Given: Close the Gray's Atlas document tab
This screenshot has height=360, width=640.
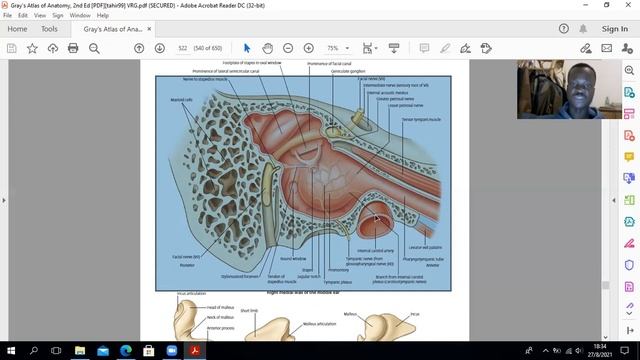Looking at the screenshot, I should coord(149,29).
